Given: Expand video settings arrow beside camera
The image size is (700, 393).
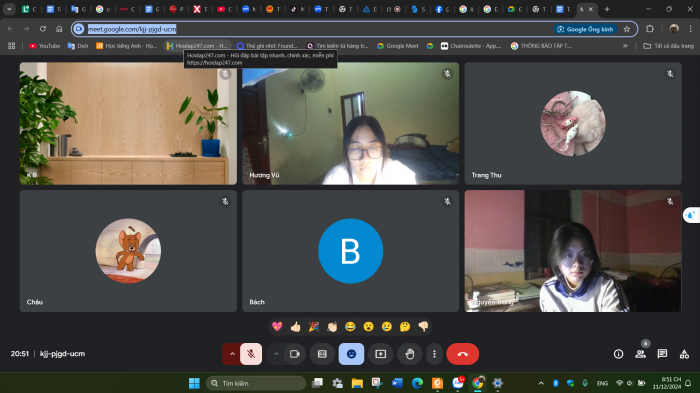Looking at the screenshot, I should click(x=276, y=354).
